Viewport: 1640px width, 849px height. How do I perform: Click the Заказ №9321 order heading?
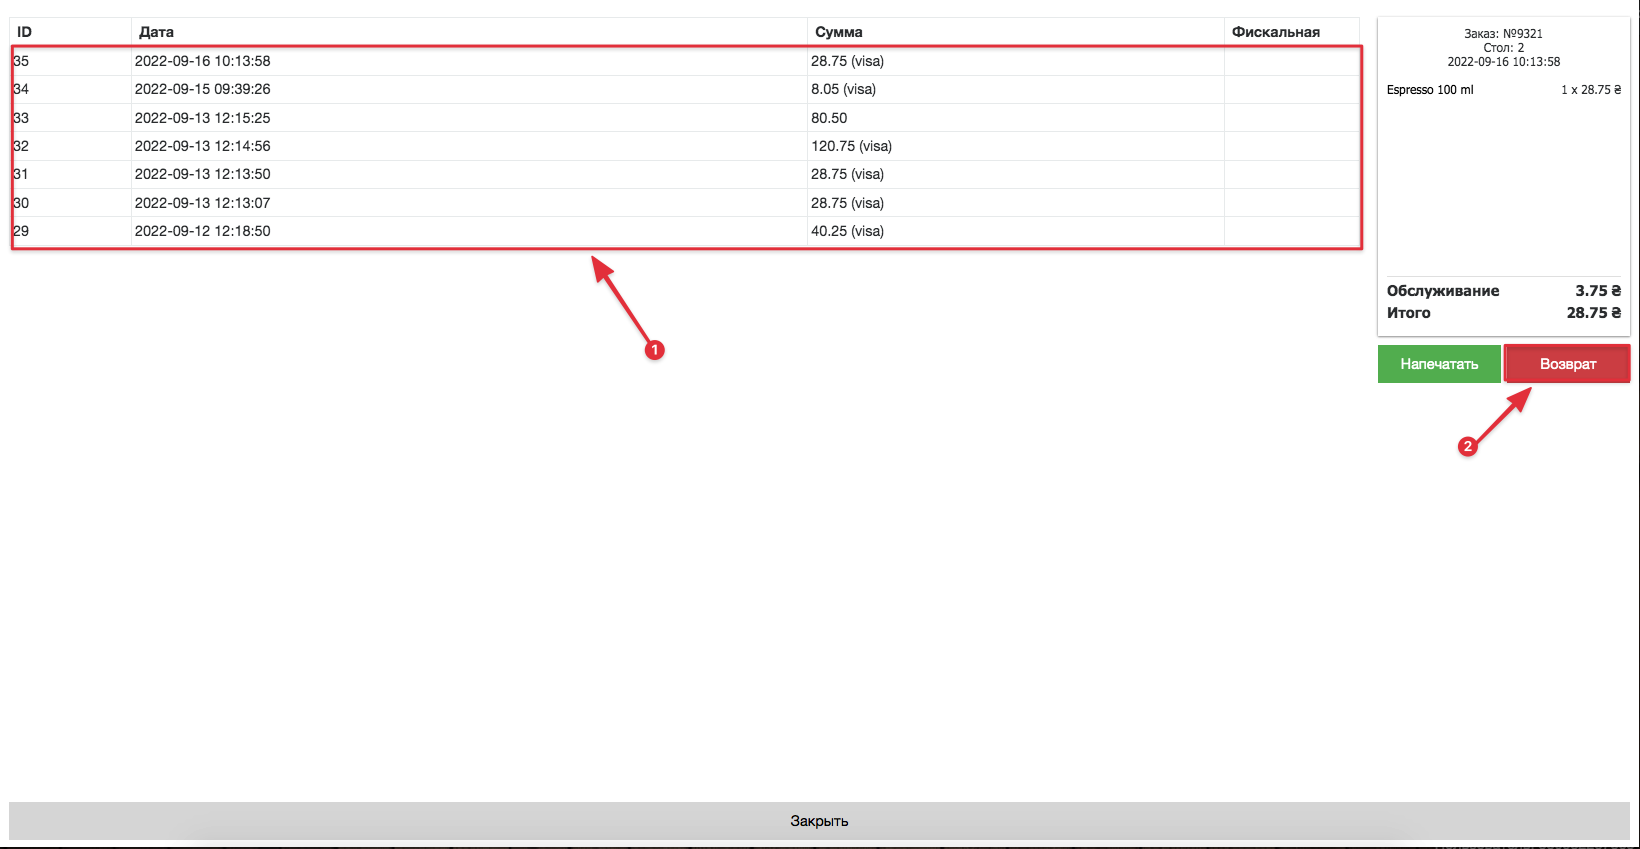(x=1503, y=34)
